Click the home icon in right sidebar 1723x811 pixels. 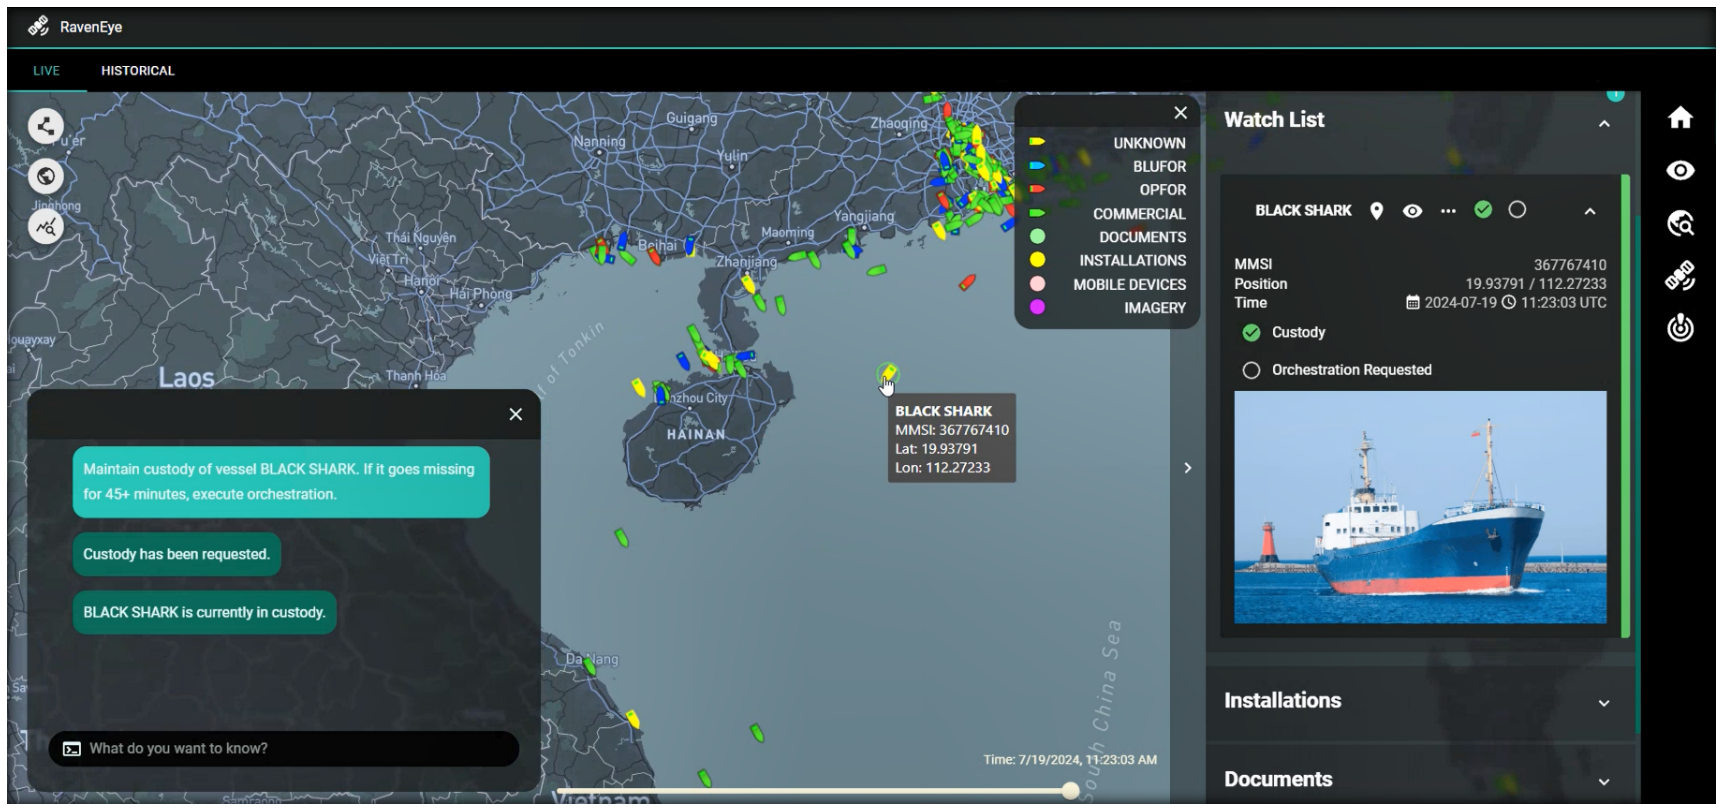(1680, 118)
